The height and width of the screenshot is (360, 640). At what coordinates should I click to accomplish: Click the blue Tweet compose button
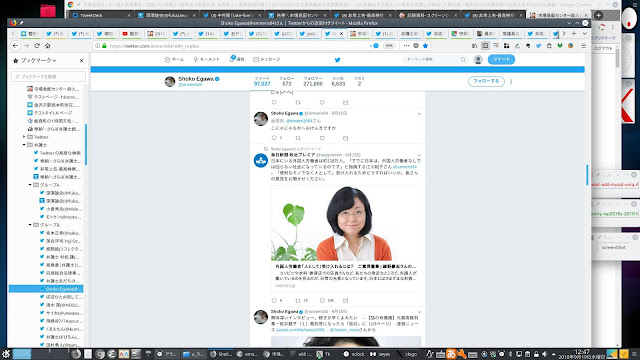pyautogui.click(x=501, y=60)
